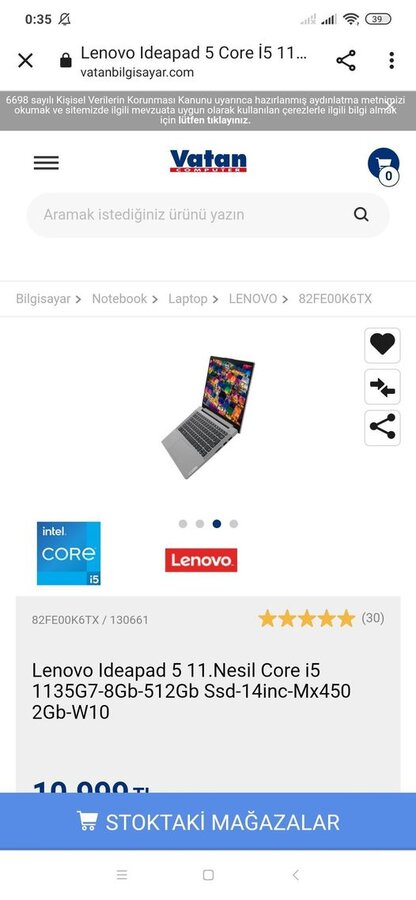416x900 pixels.
Task: Tap the Vatan Computer logo
Action: pos(208,161)
